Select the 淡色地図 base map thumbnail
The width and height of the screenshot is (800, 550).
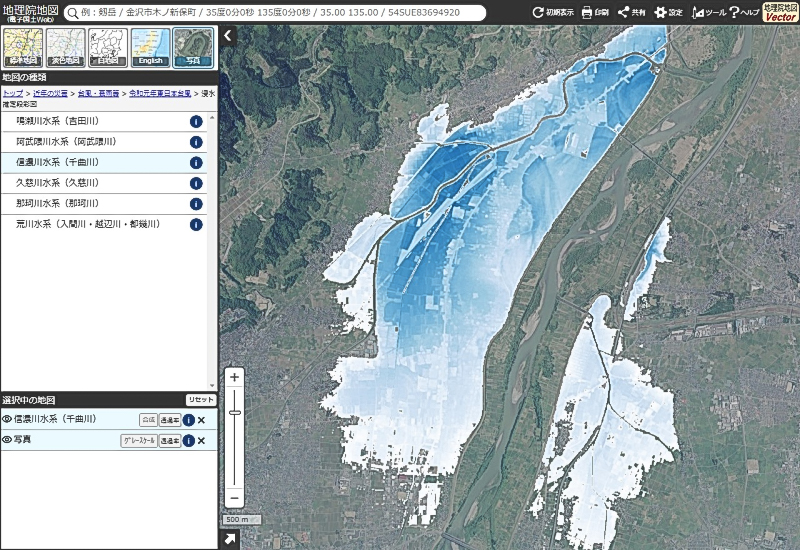(65, 48)
